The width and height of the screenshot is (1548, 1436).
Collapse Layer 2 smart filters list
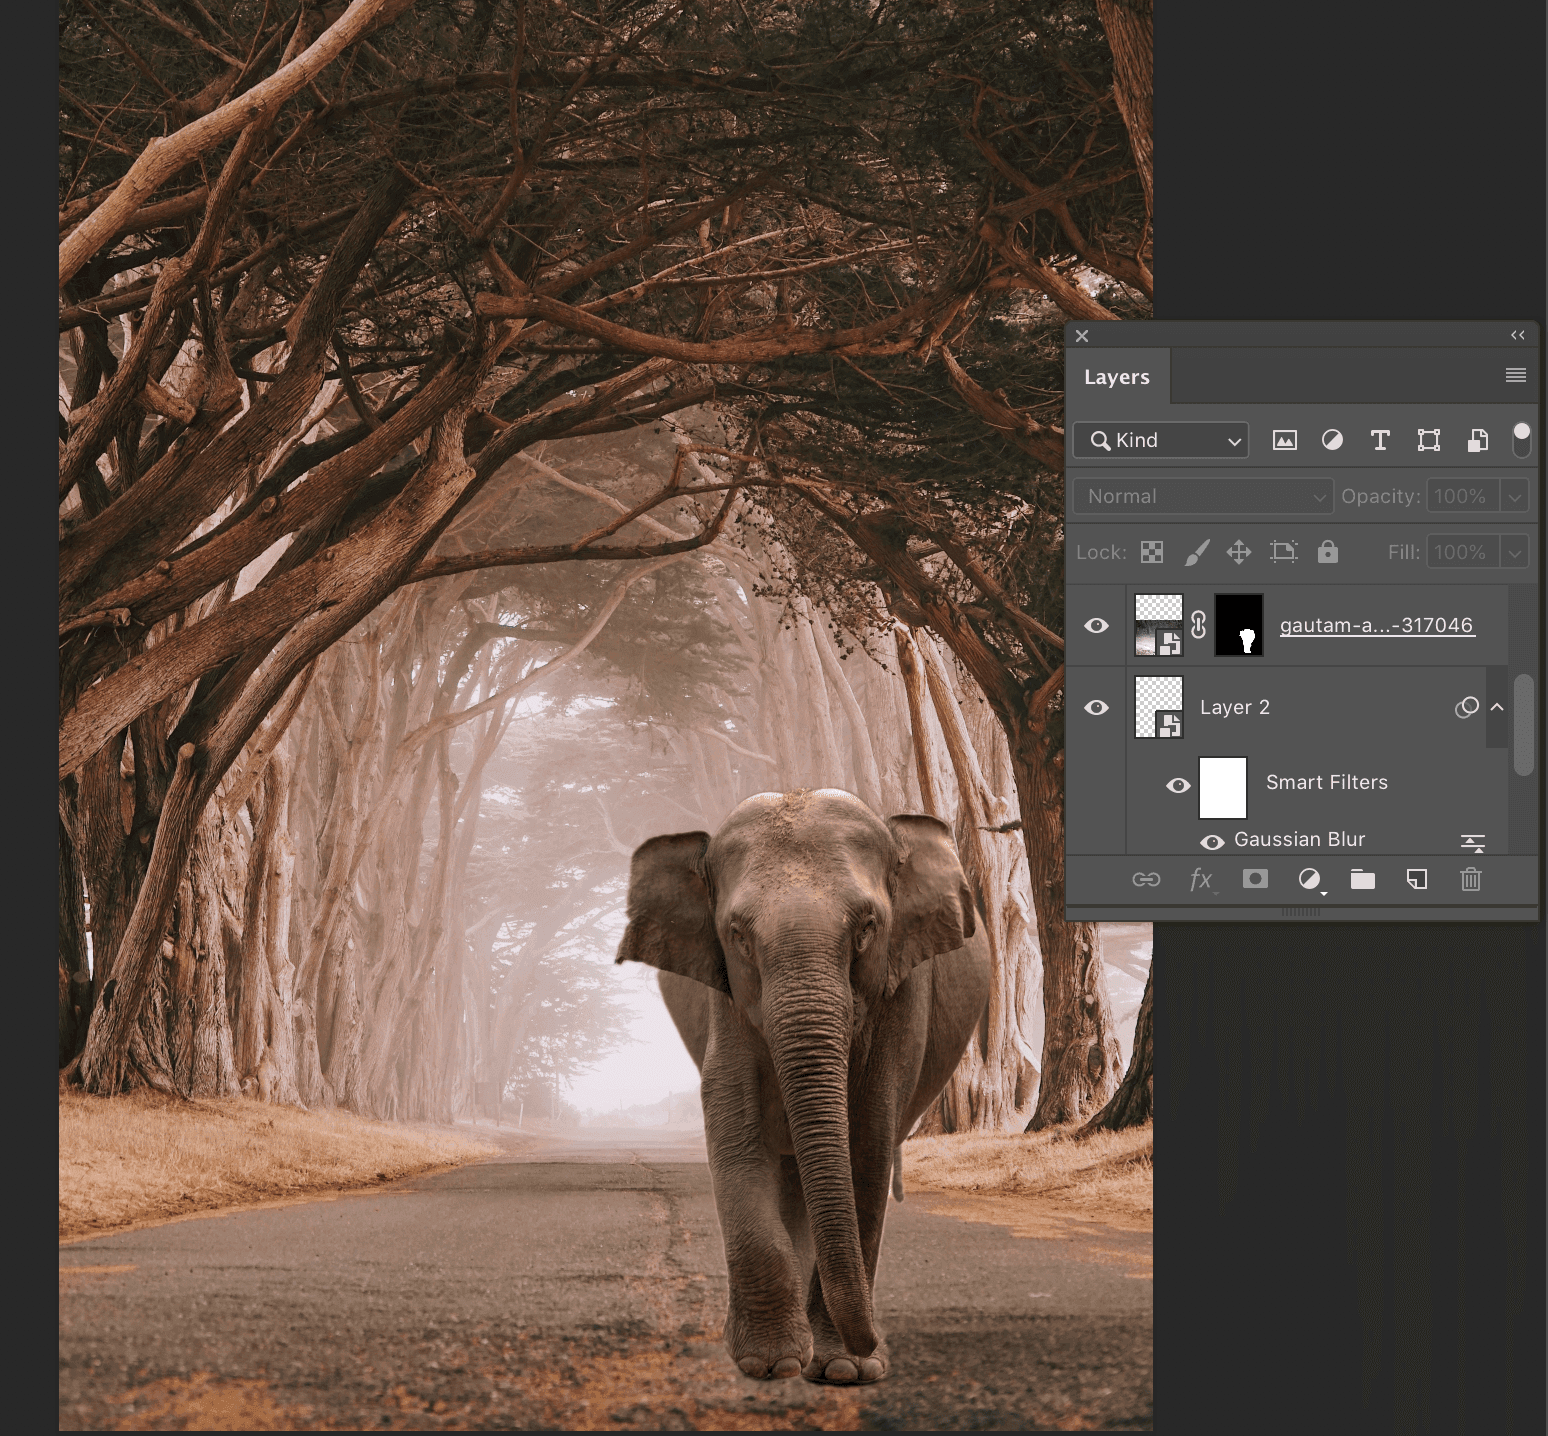(1497, 707)
